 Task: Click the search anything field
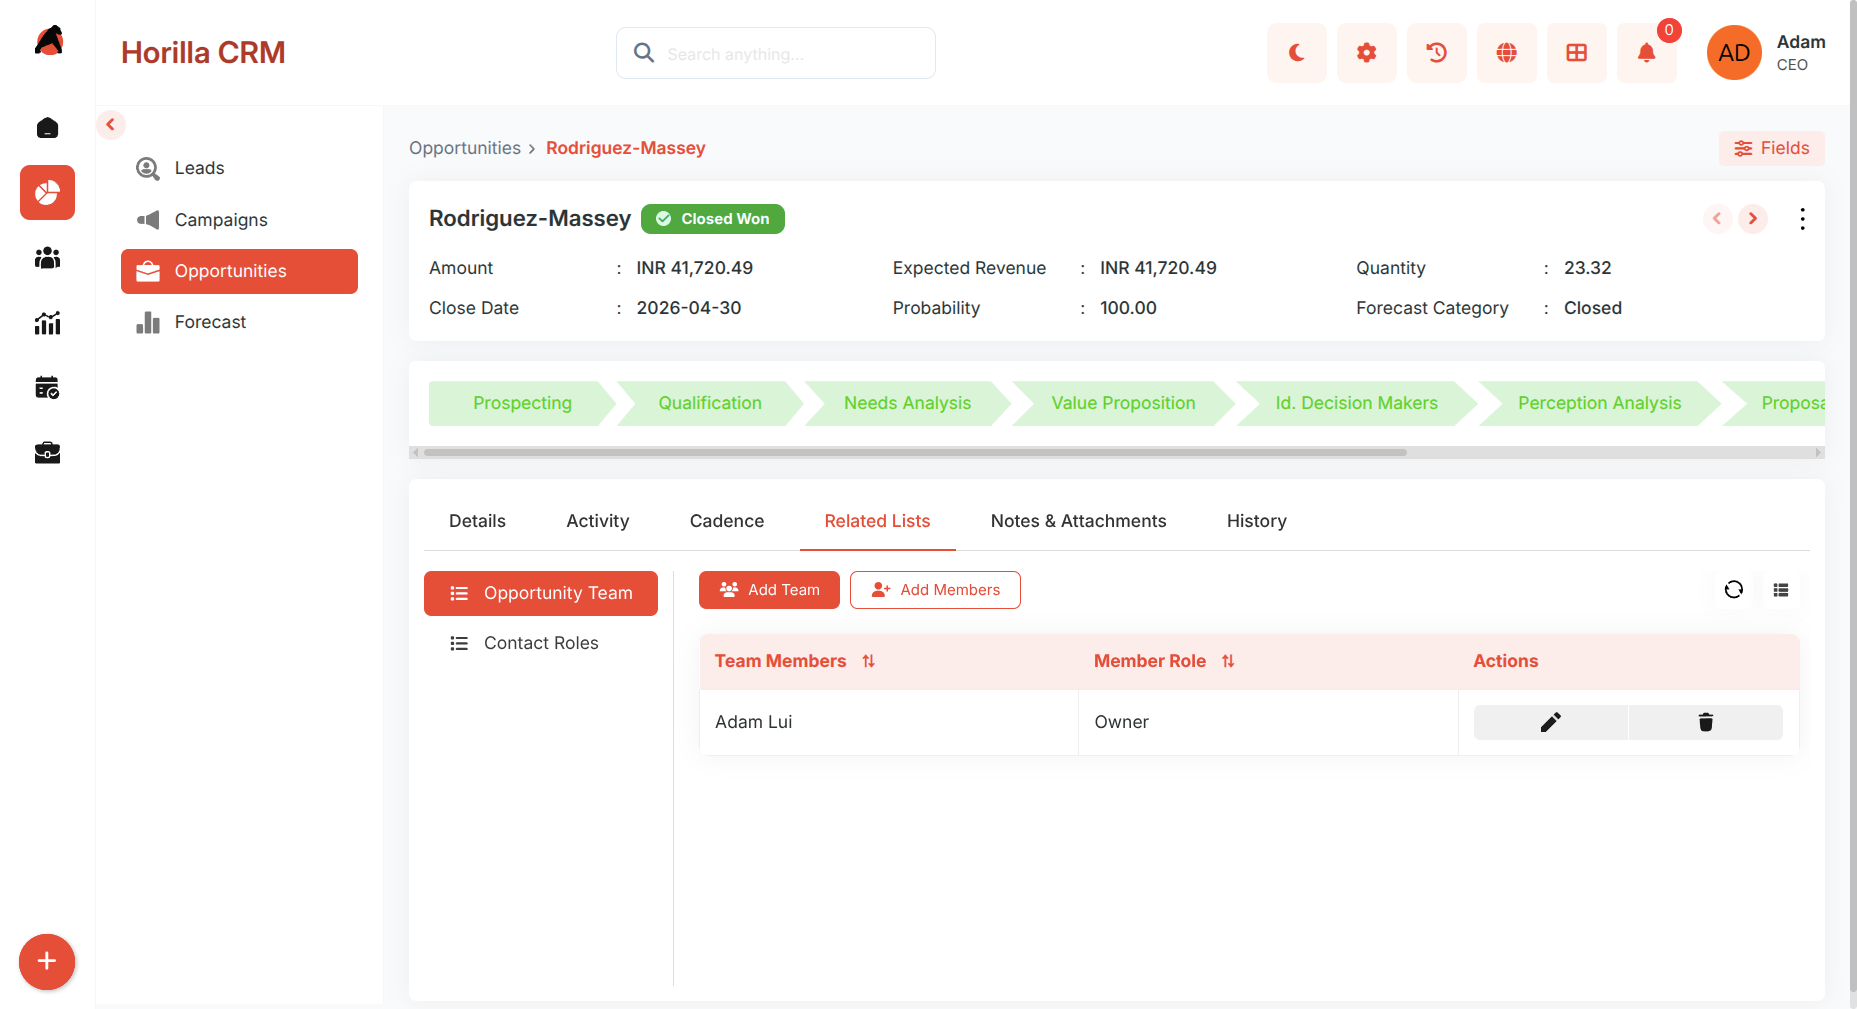coord(776,53)
